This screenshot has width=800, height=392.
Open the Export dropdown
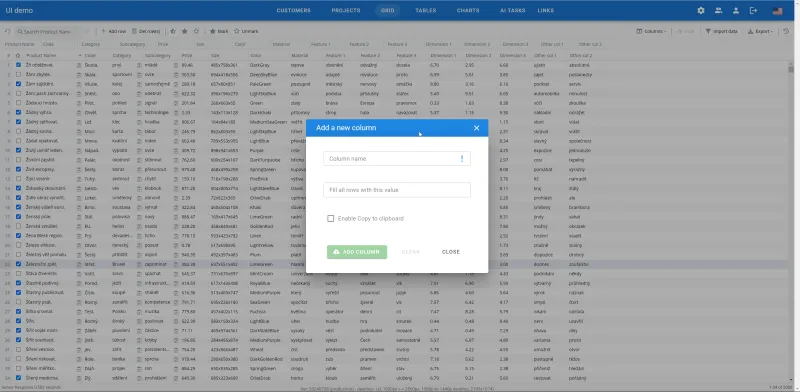[x=761, y=31]
